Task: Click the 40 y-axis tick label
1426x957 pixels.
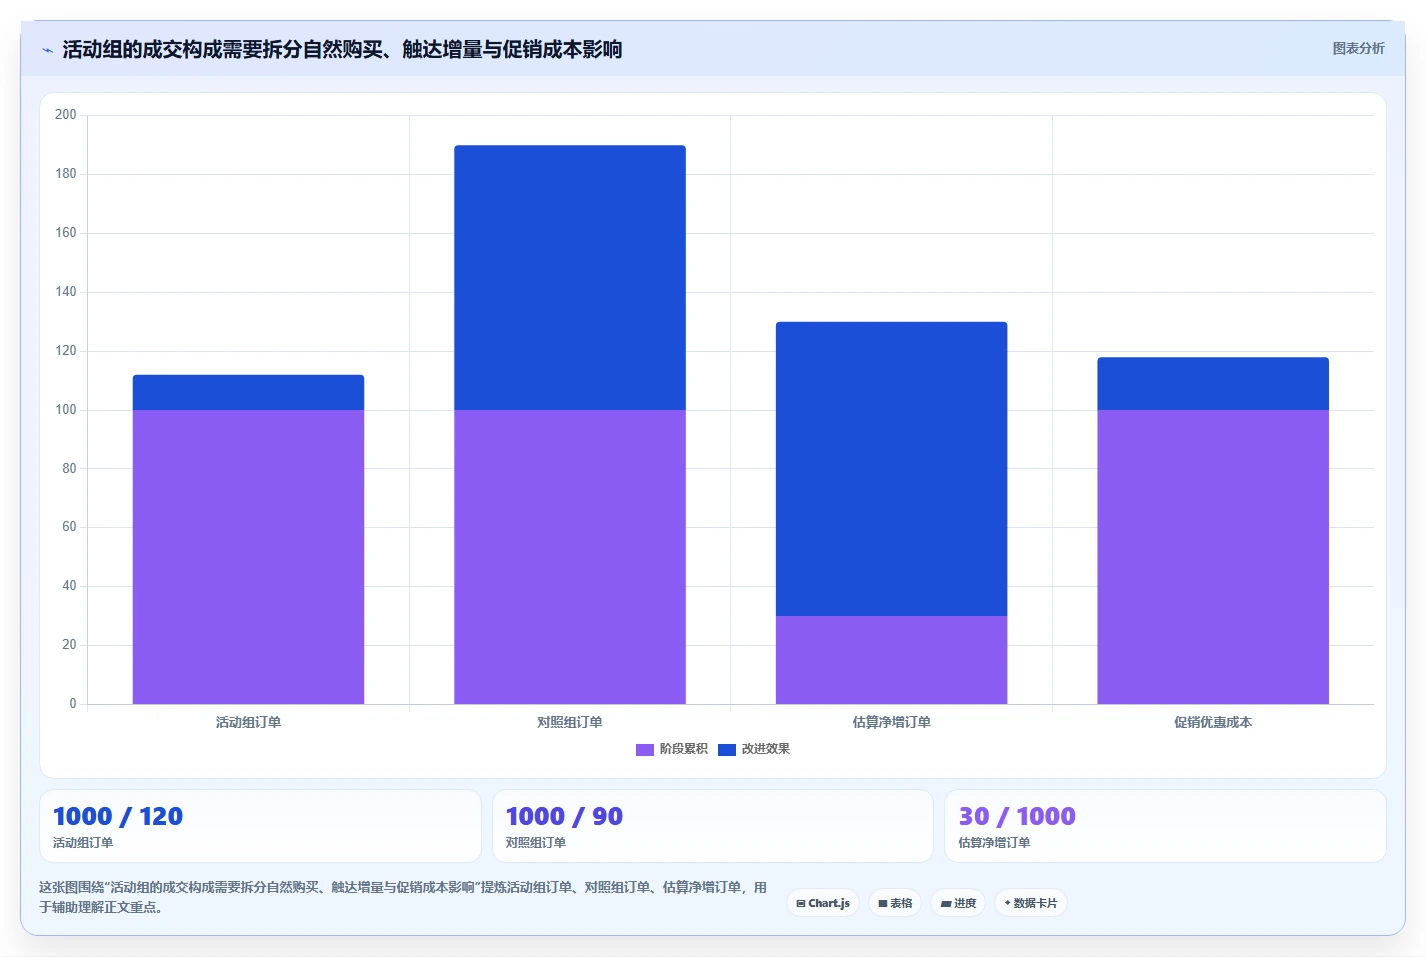Action: 69,586
